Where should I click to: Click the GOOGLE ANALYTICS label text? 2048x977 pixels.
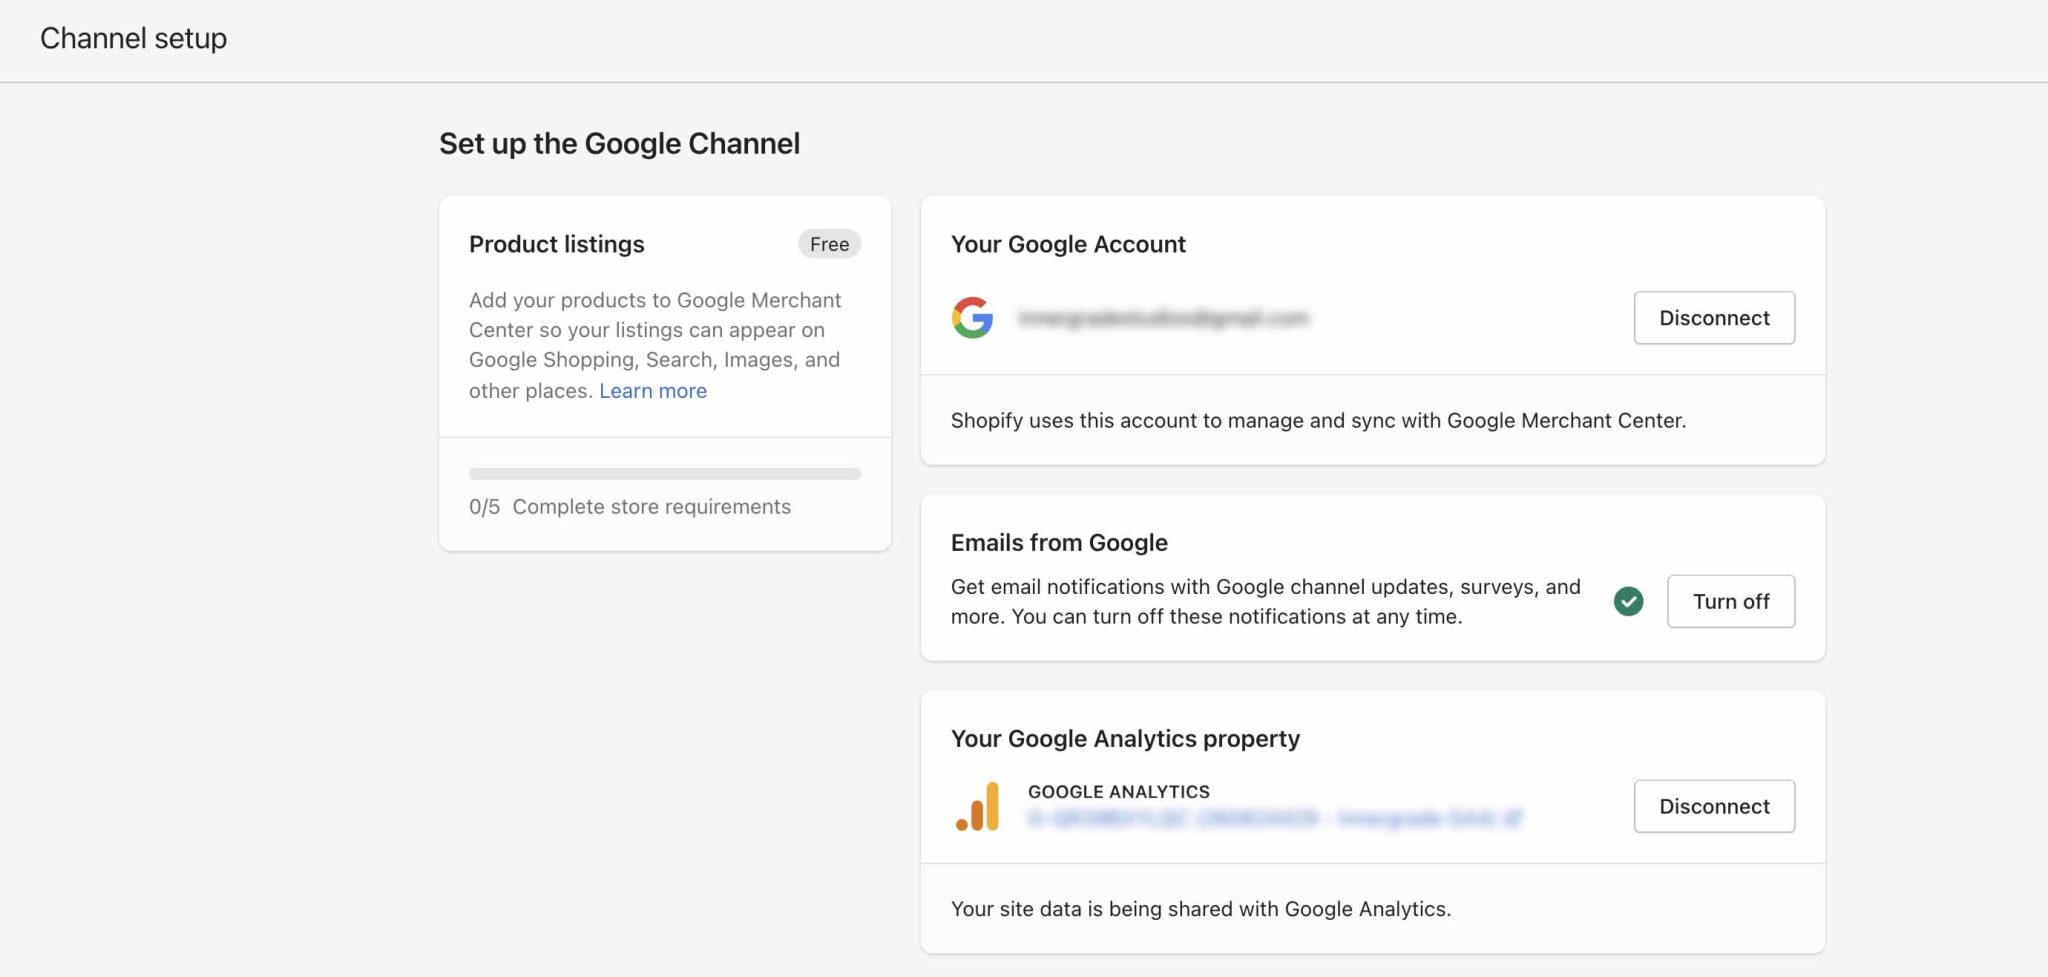pyautogui.click(x=1119, y=791)
